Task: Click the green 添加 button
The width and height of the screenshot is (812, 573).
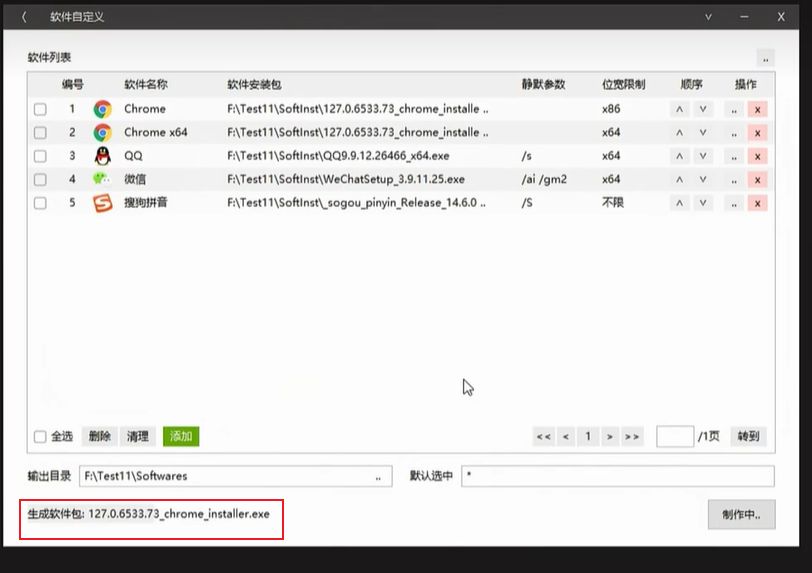Action: (181, 437)
